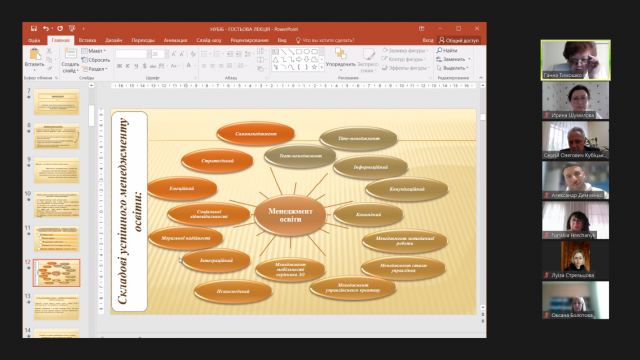
Task: Click the Redo/Repeat icon
Action: (60, 29)
